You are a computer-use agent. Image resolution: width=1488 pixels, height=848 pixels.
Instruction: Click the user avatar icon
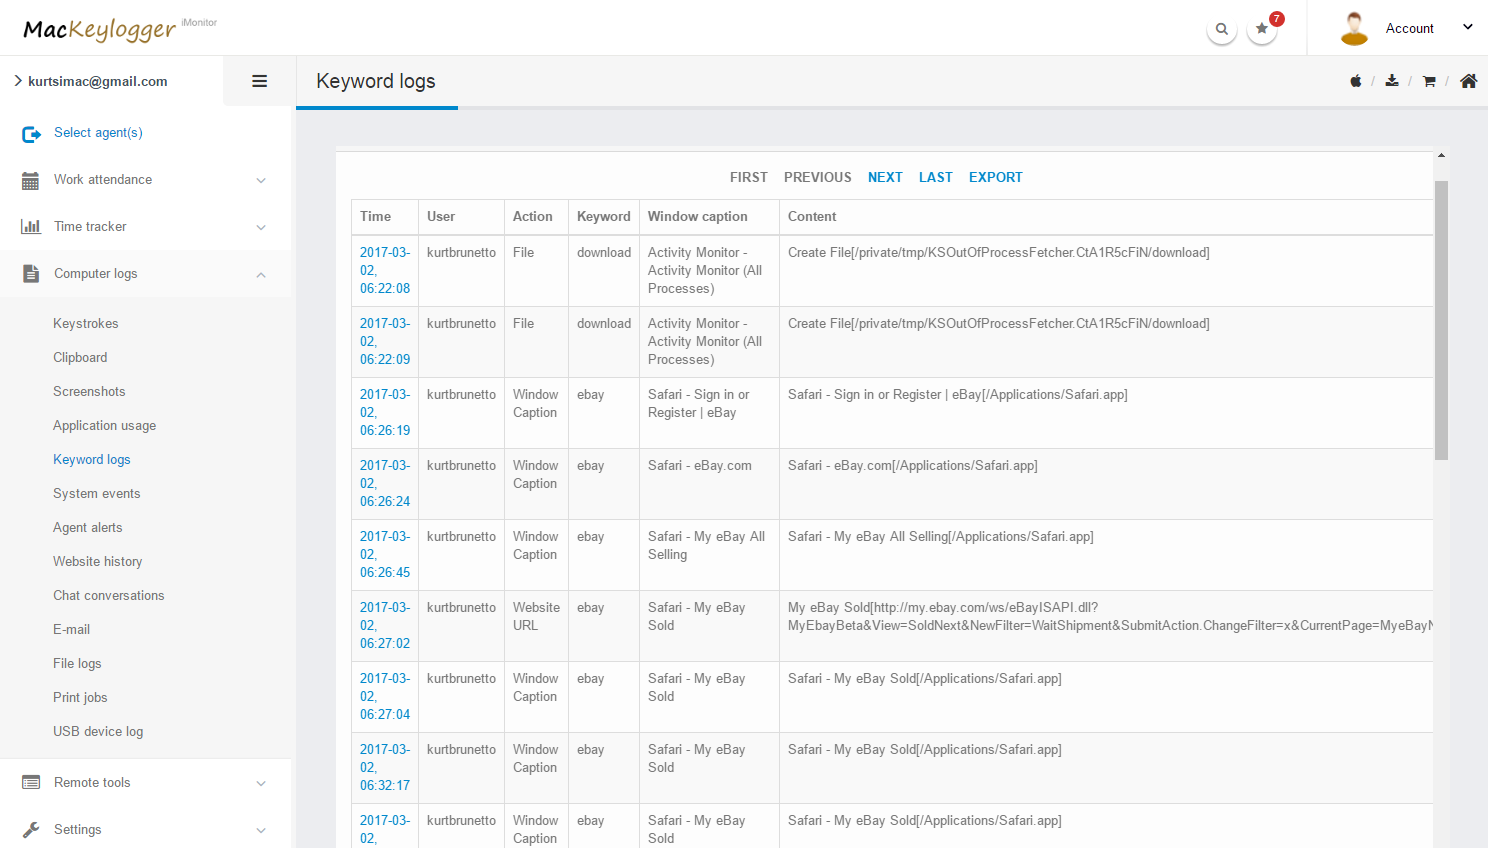click(x=1354, y=29)
